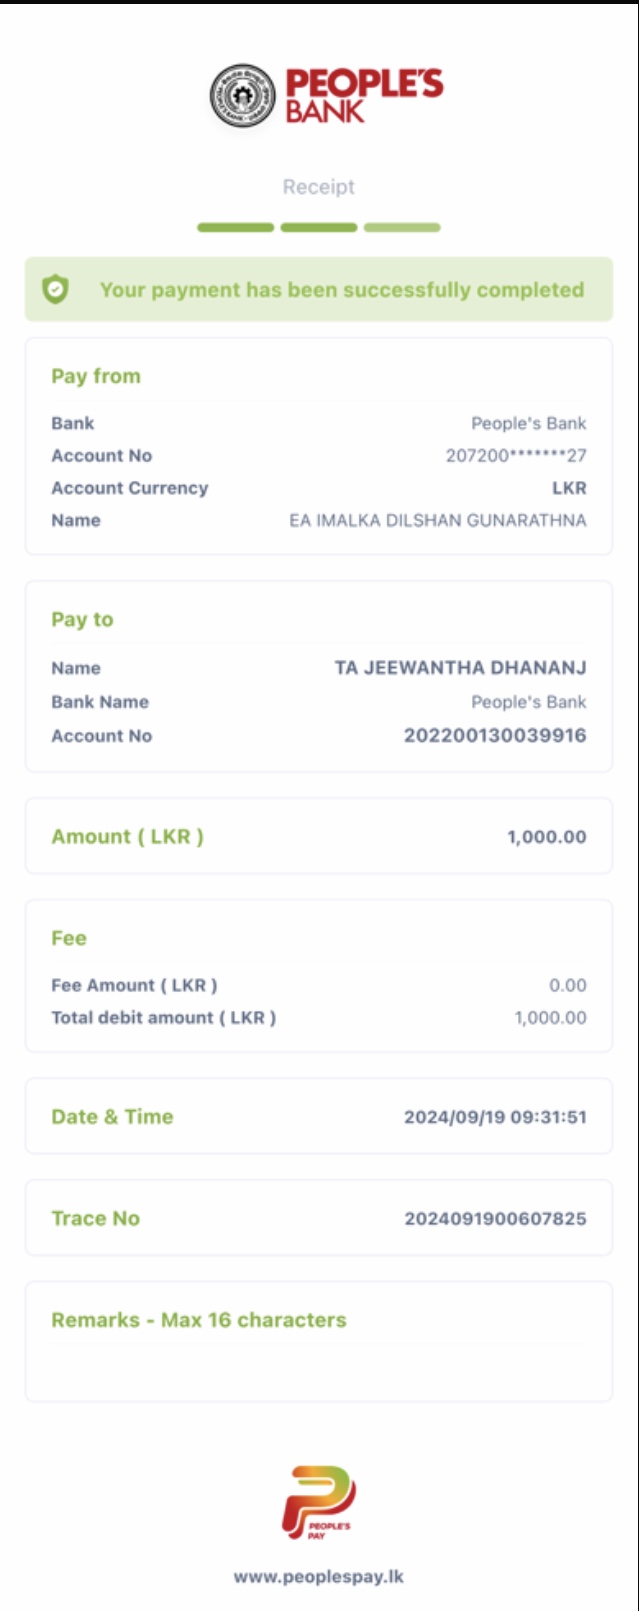Click the Receipt heading text
This screenshot has height=1611, width=639.
point(319,187)
